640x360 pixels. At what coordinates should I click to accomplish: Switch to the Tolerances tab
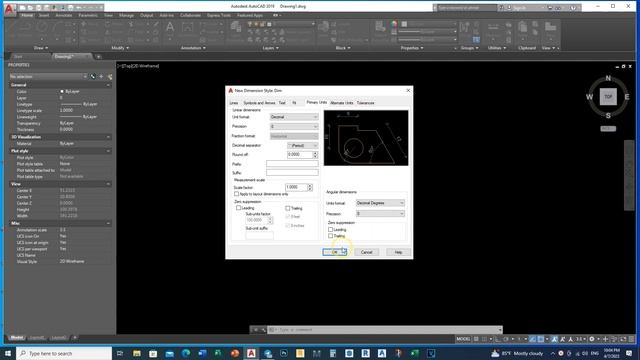[365, 103]
